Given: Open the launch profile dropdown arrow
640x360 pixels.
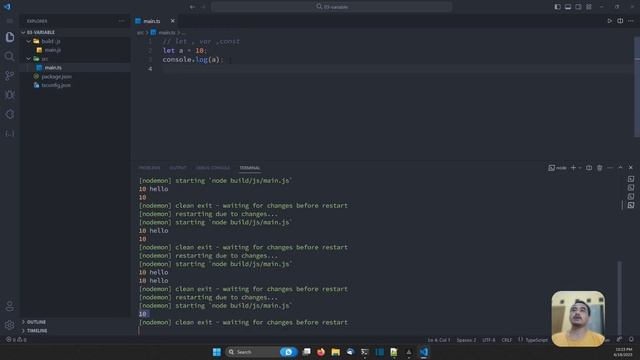Looking at the screenshot, I should [x=580, y=168].
